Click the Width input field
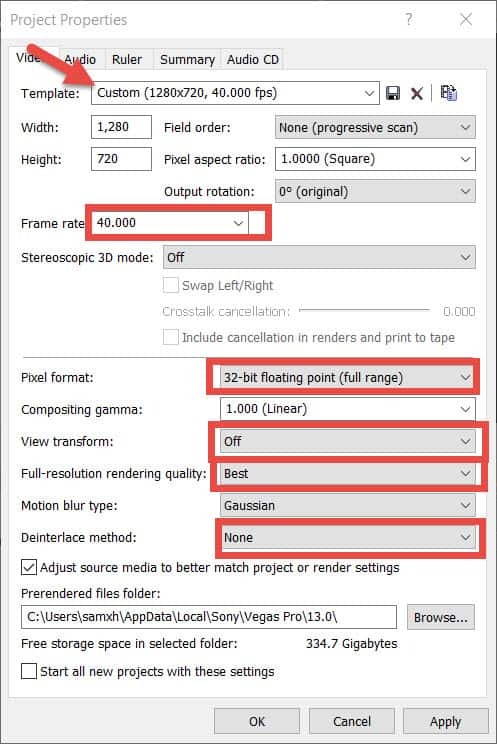The width and height of the screenshot is (497, 744). tap(122, 127)
